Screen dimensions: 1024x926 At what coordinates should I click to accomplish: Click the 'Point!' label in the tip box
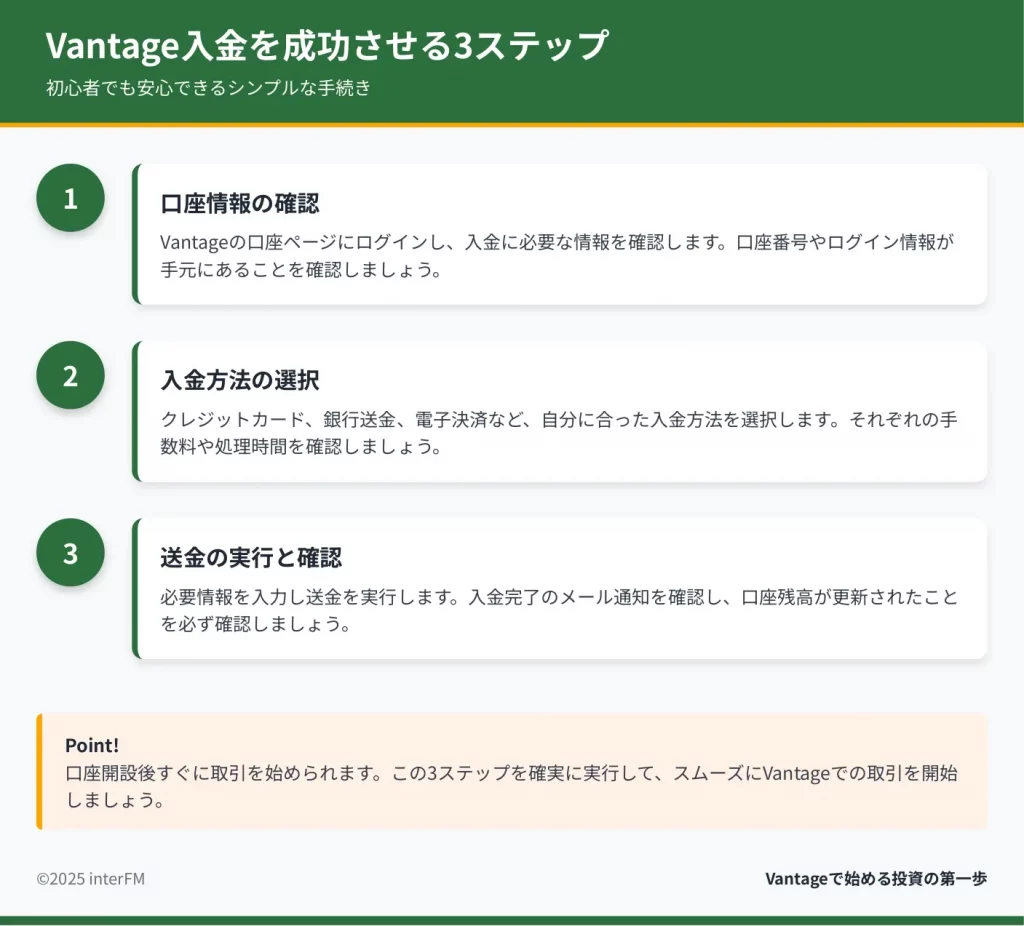pos(92,745)
